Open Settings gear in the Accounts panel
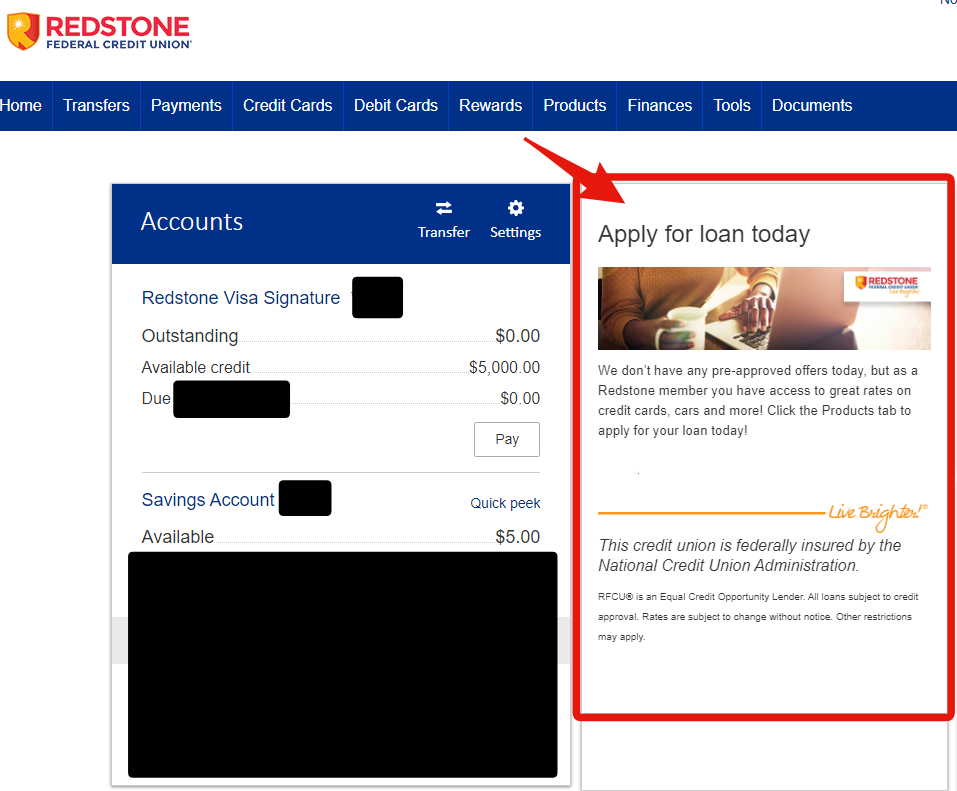Screen dimensions: 957x791 (x=515, y=211)
